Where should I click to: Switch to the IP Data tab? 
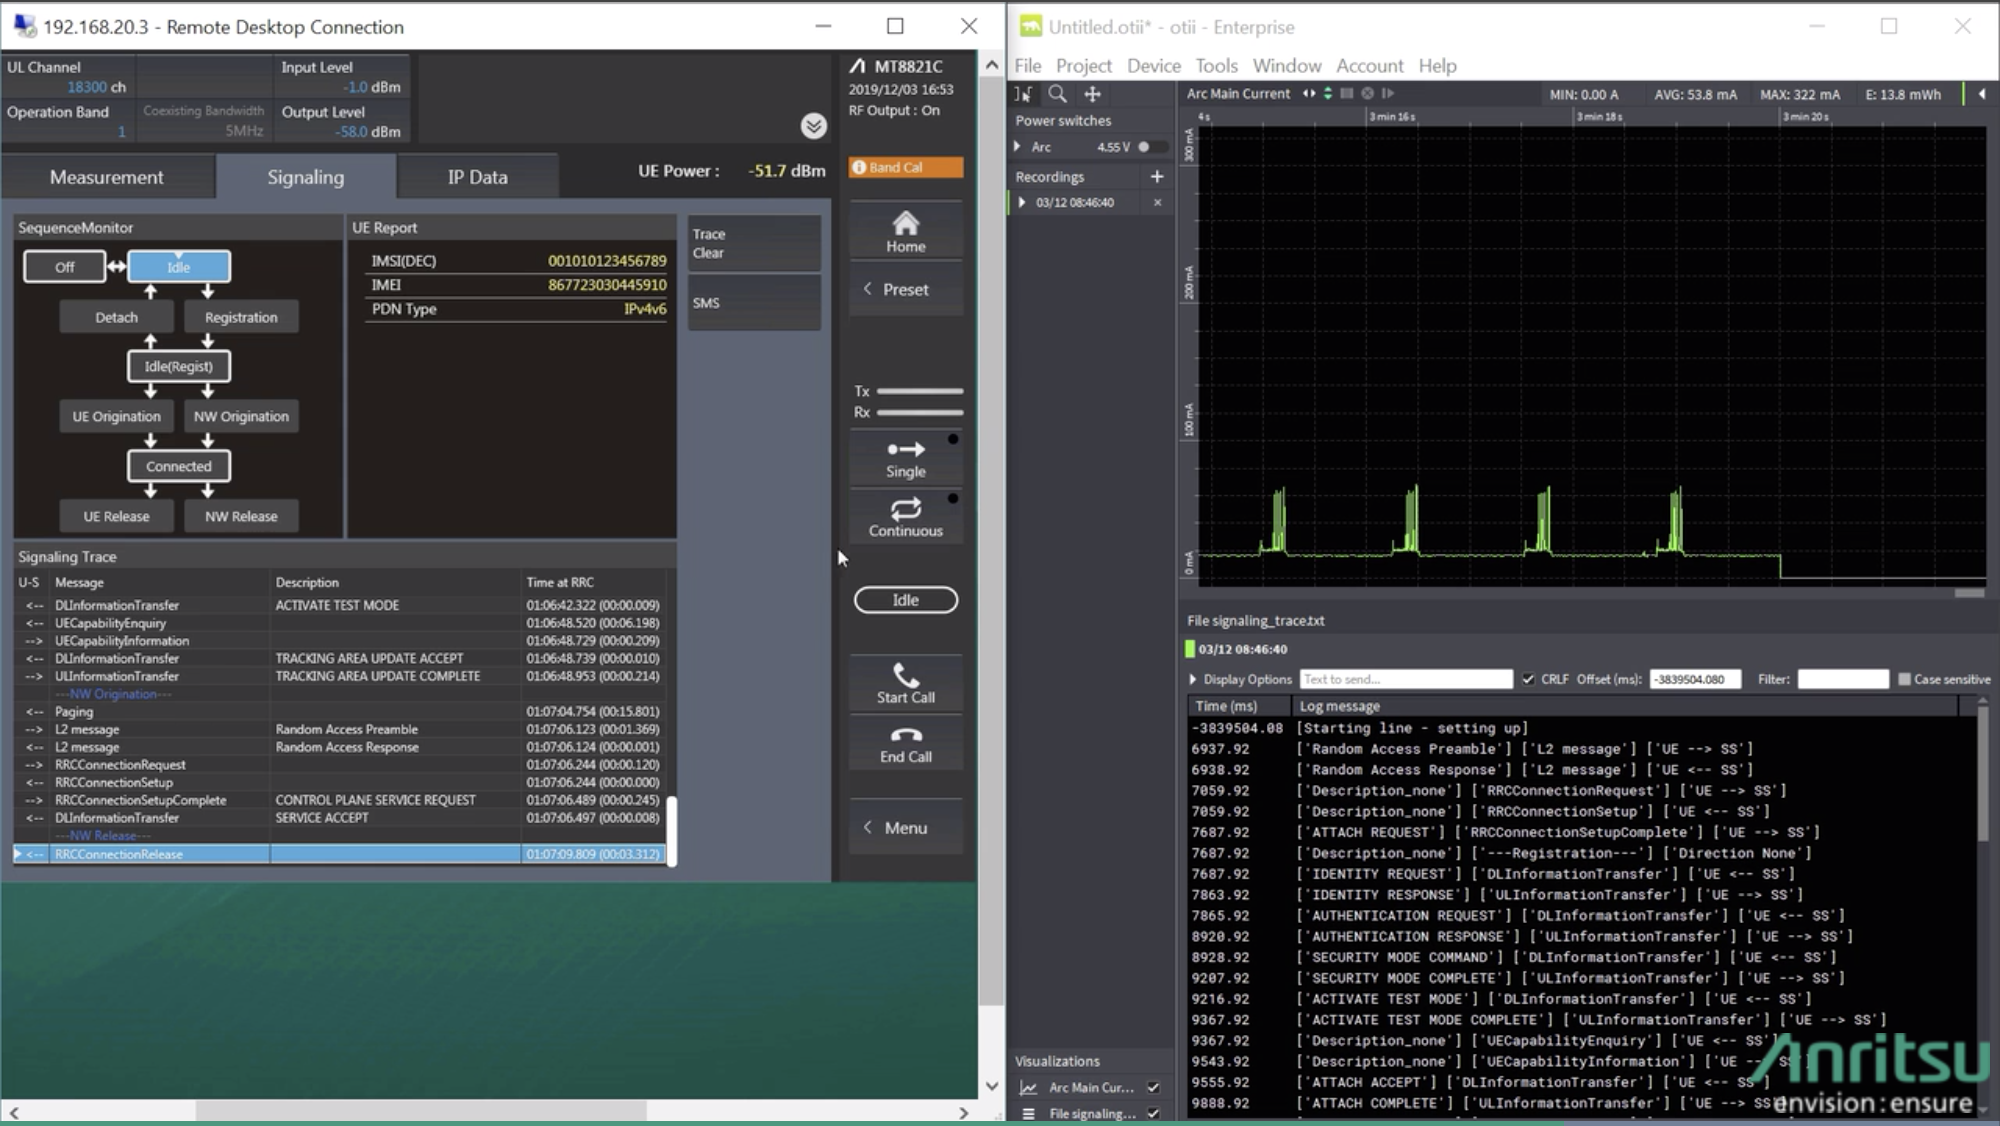point(477,176)
